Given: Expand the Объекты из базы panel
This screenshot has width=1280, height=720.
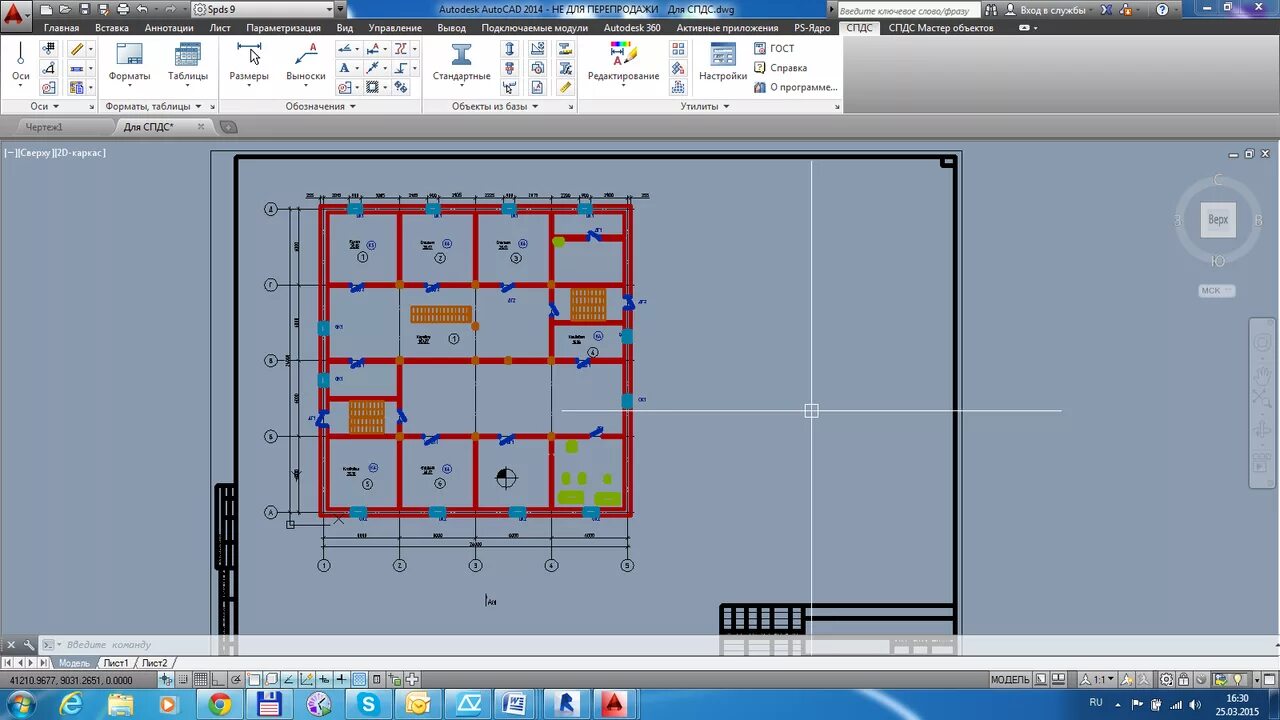Looking at the screenshot, I should pos(495,106).
